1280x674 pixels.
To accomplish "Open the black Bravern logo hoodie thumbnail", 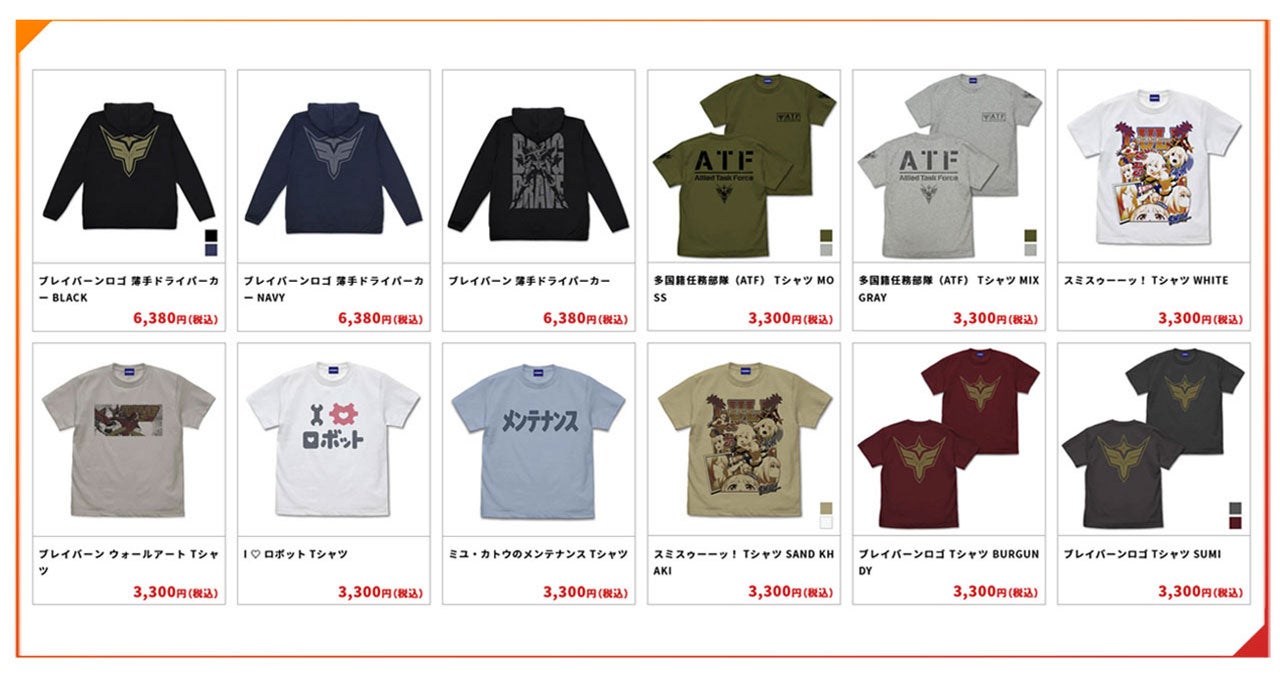I will (x=128, y=164).
